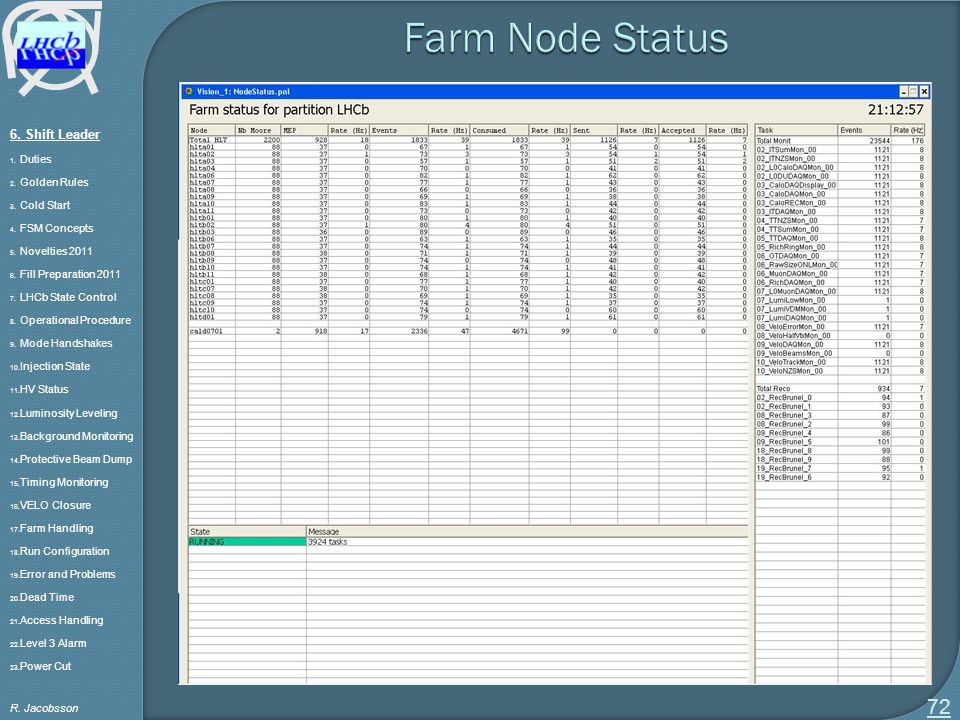Image resolution: width=960 pixels, height=720 pixels.
Task: Go to LHCb State Control
Action: point(68,297)
